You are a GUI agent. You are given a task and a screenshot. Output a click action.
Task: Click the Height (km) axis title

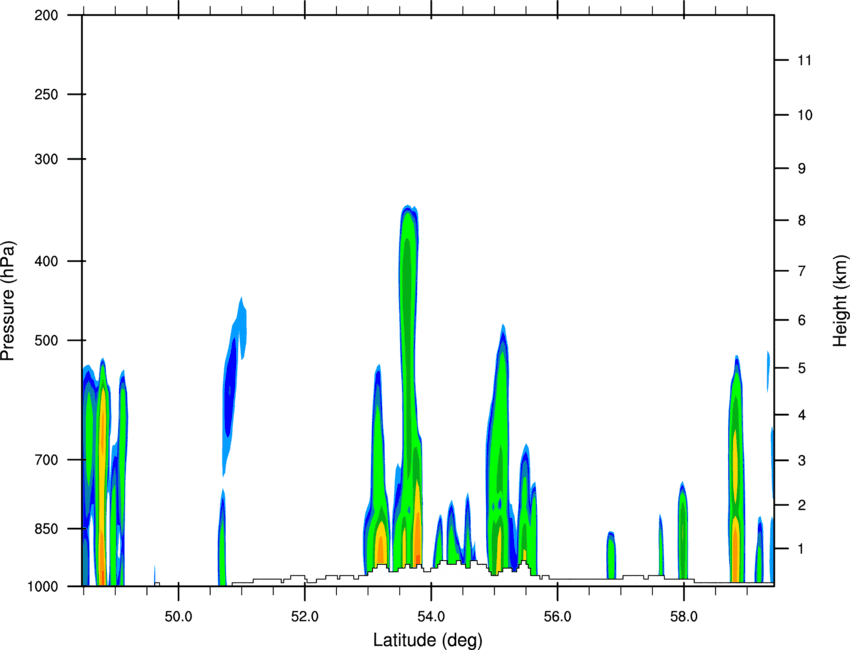click(840, 300)
